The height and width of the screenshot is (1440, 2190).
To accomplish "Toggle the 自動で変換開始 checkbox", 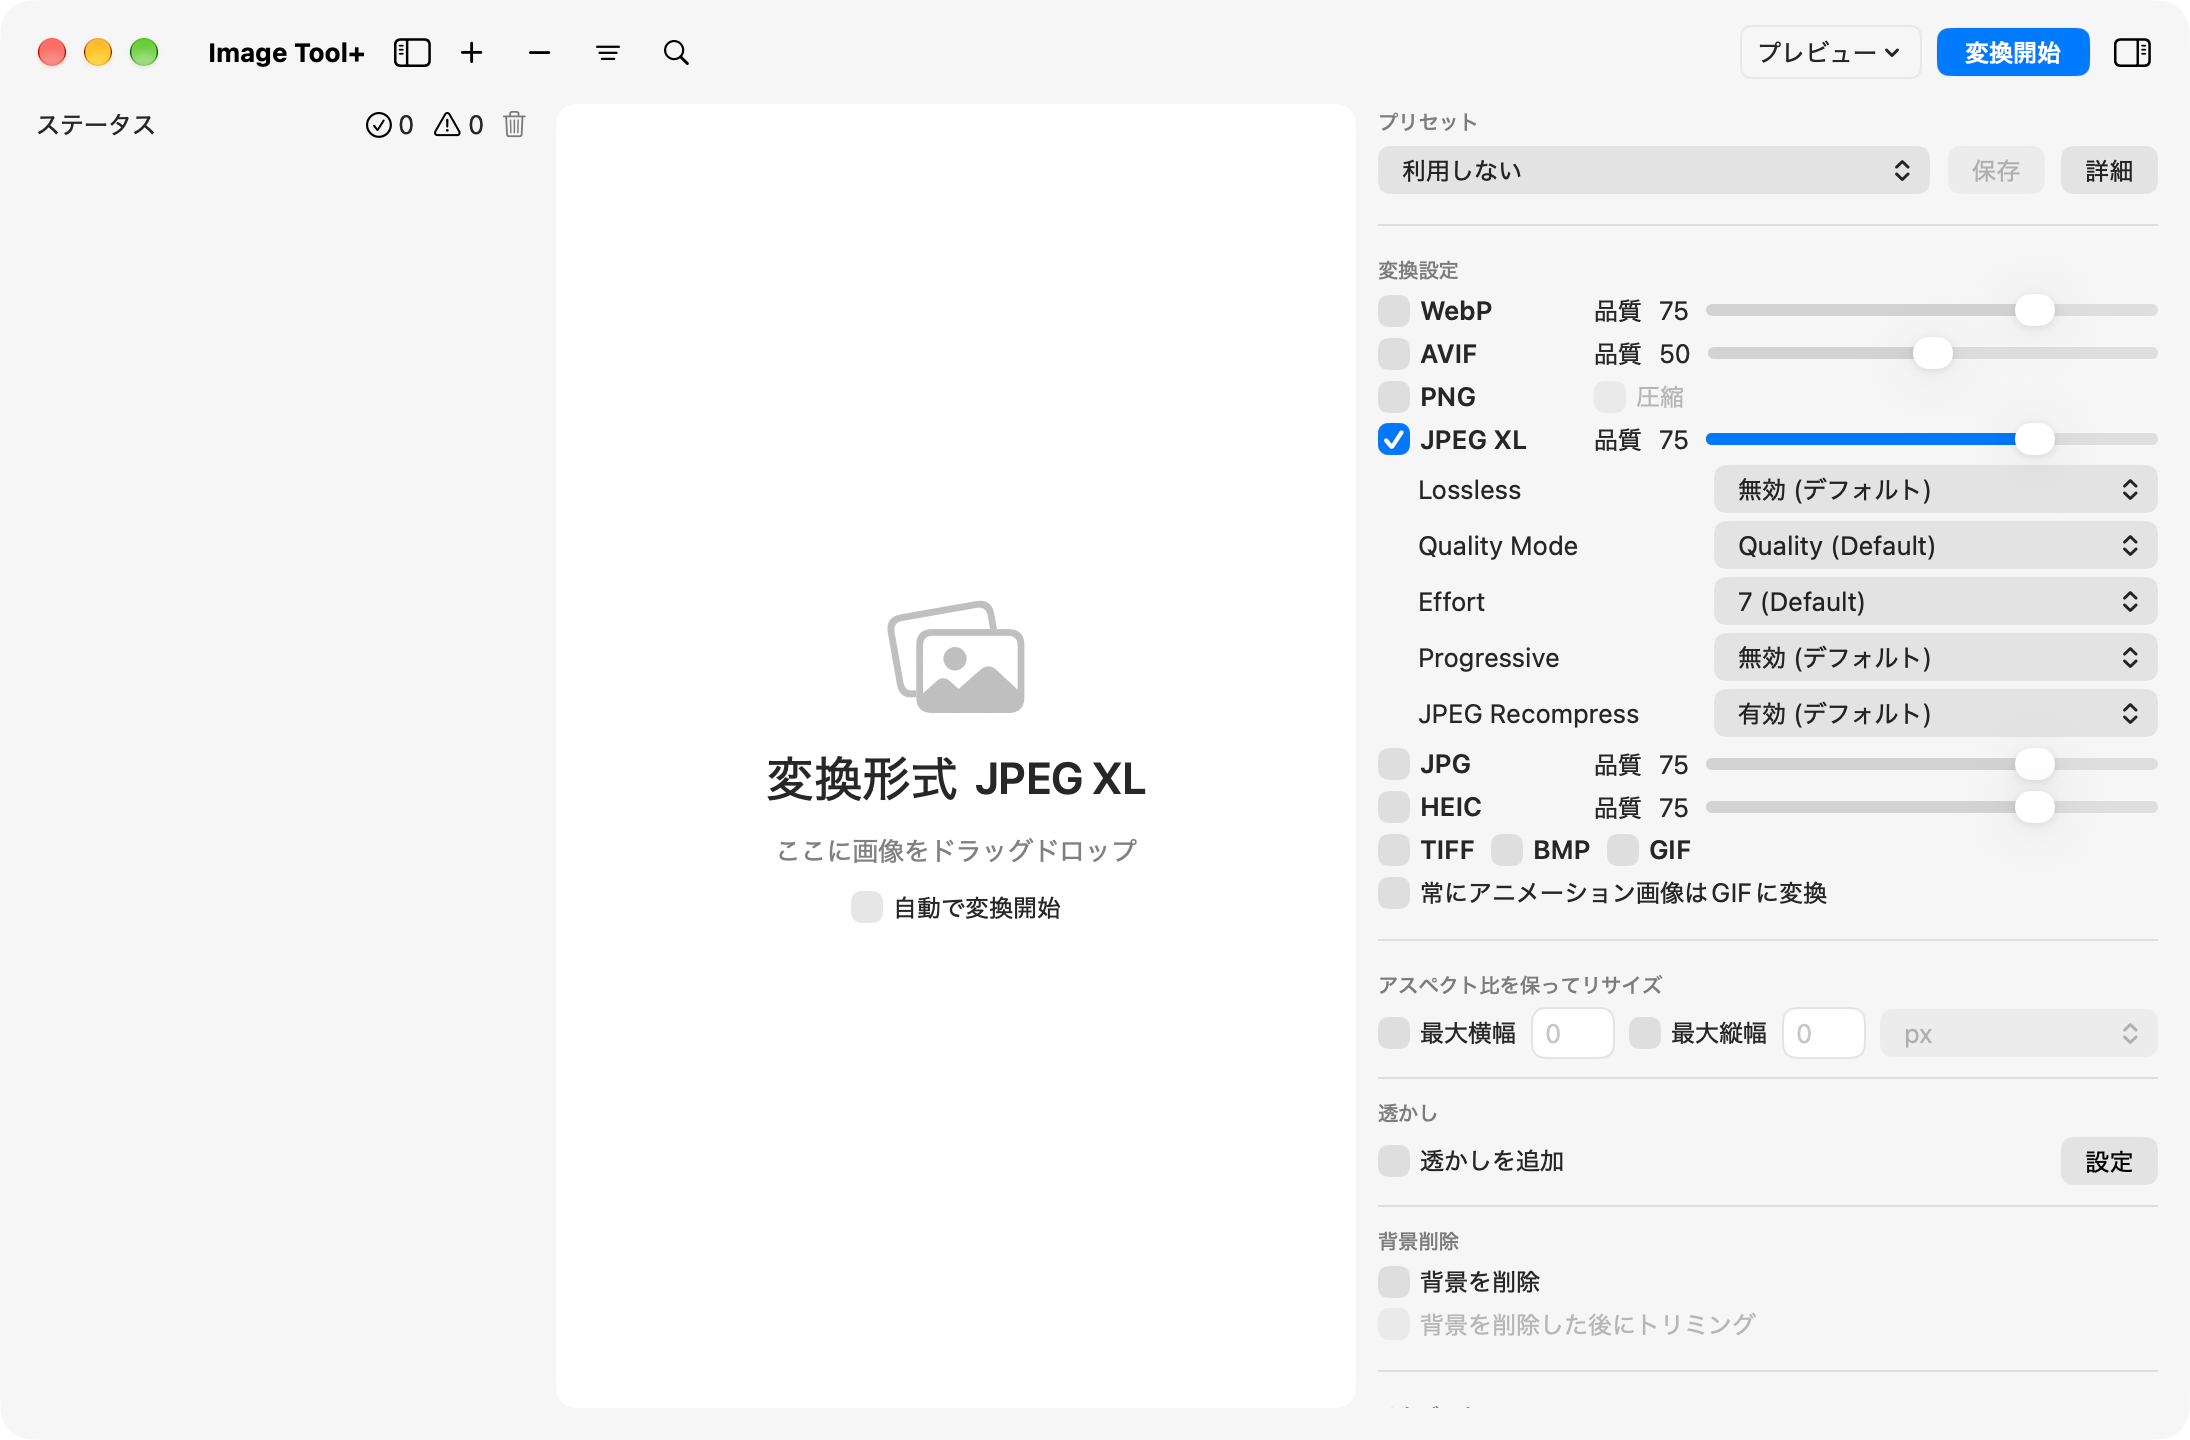I will [867, 907].
